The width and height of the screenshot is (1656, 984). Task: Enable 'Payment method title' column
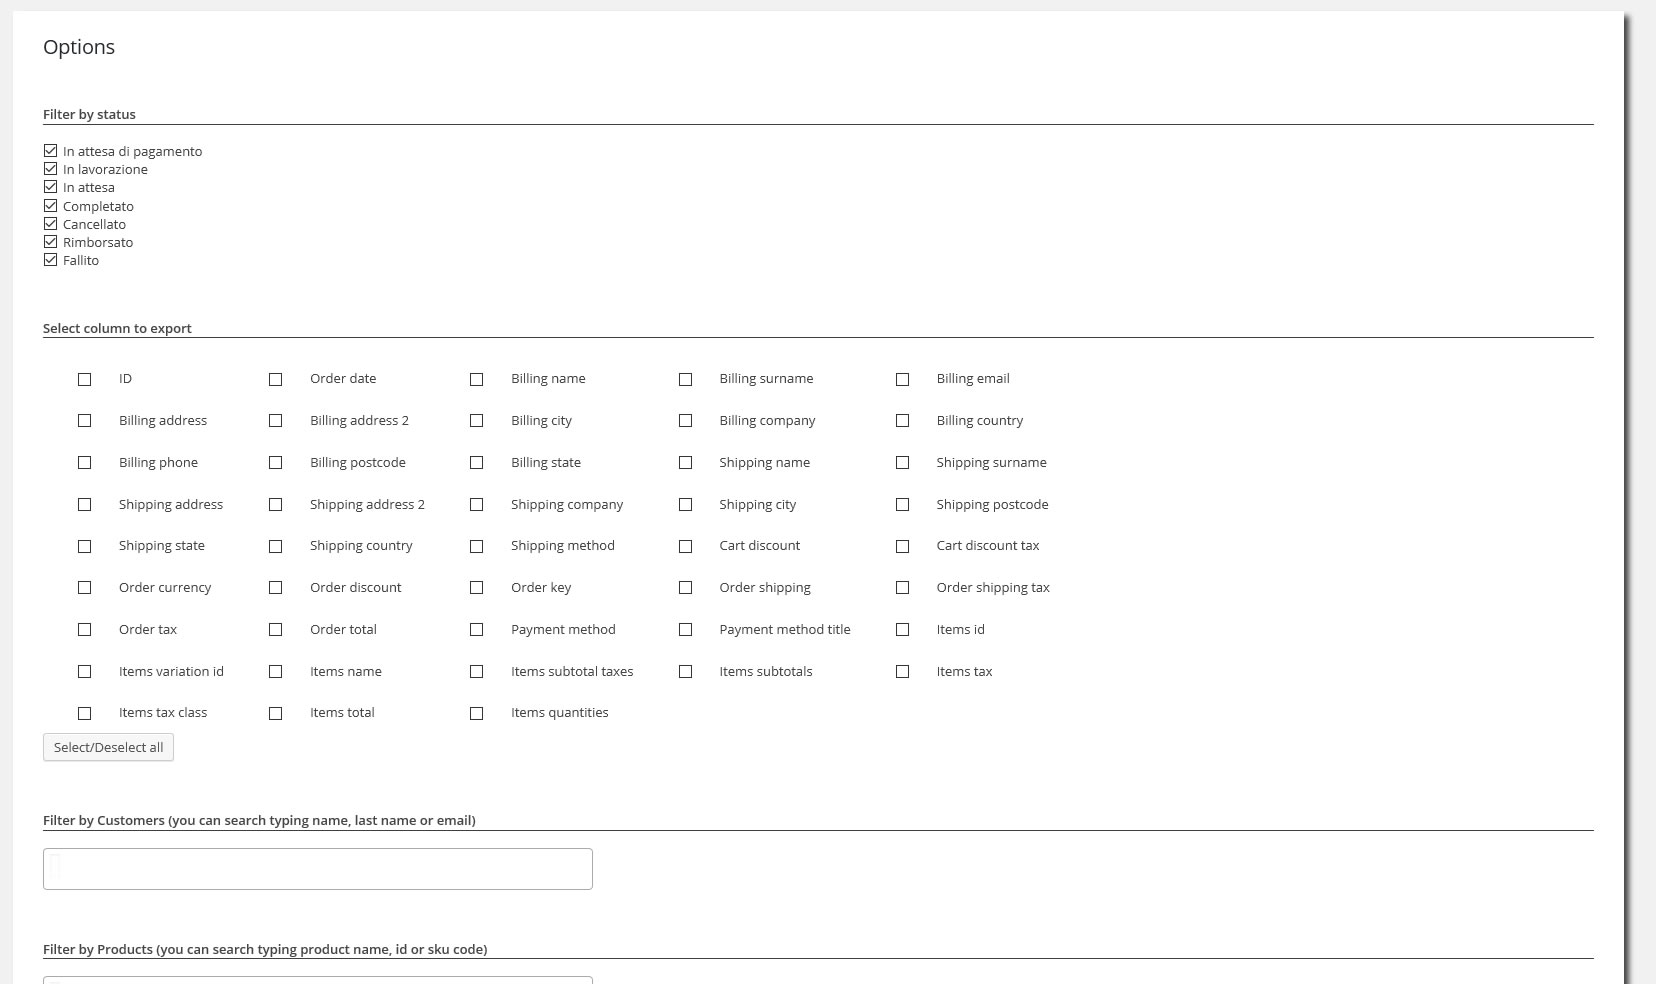[686, 630]
